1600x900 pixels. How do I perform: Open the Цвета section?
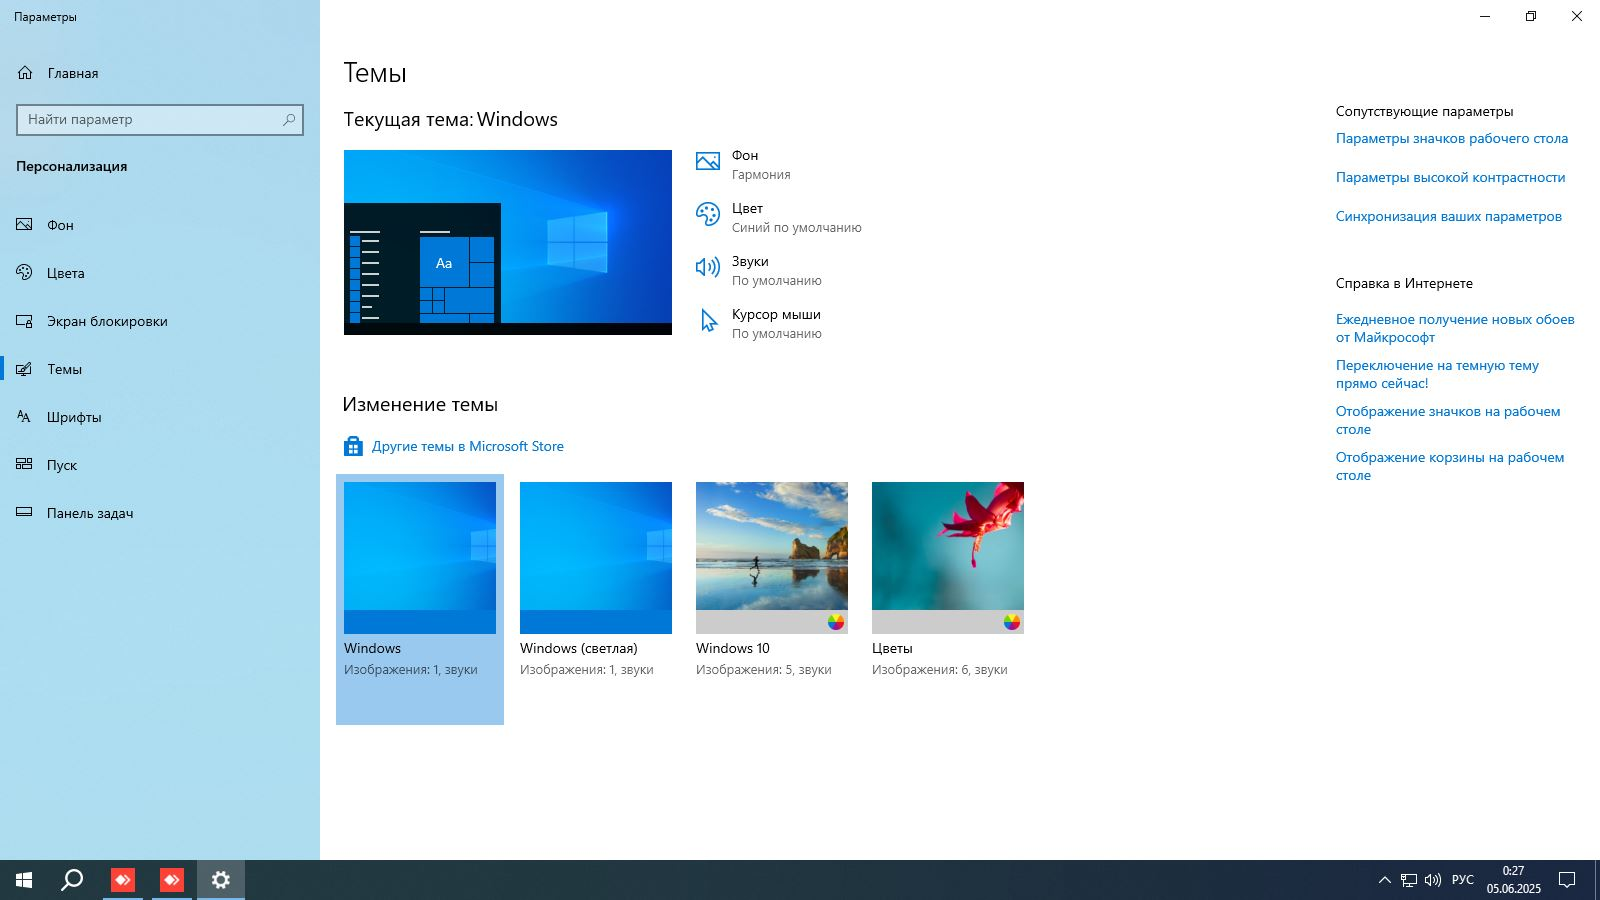coord(160,273)
